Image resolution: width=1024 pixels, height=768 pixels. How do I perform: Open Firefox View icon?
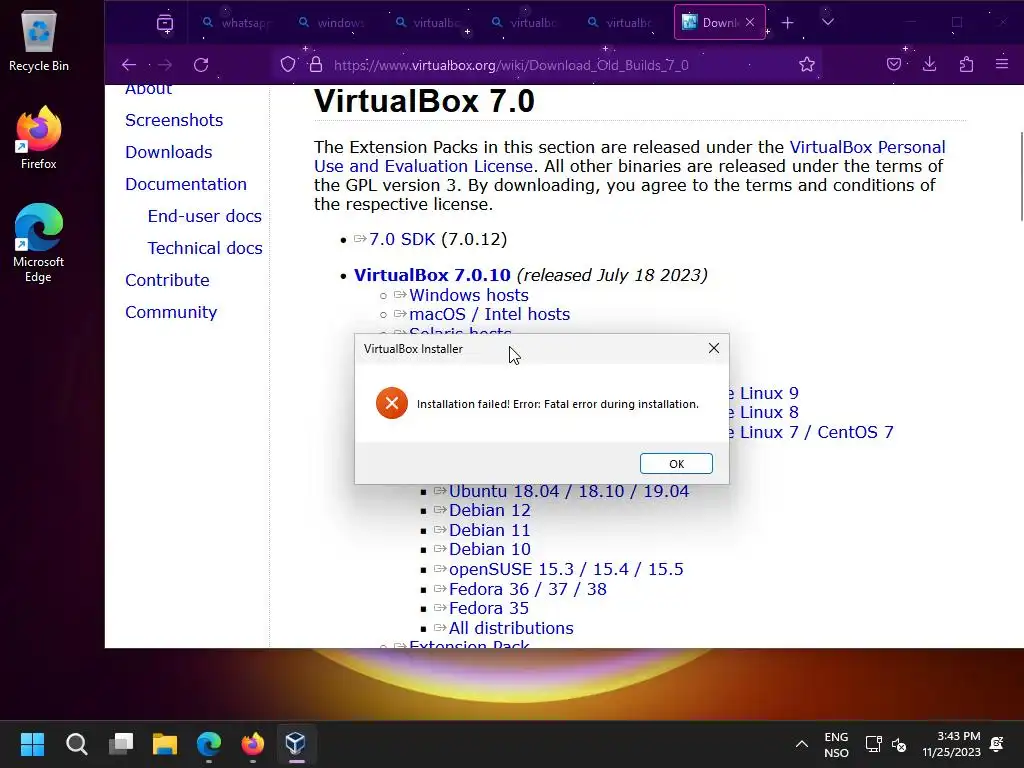tap(165, 23)
